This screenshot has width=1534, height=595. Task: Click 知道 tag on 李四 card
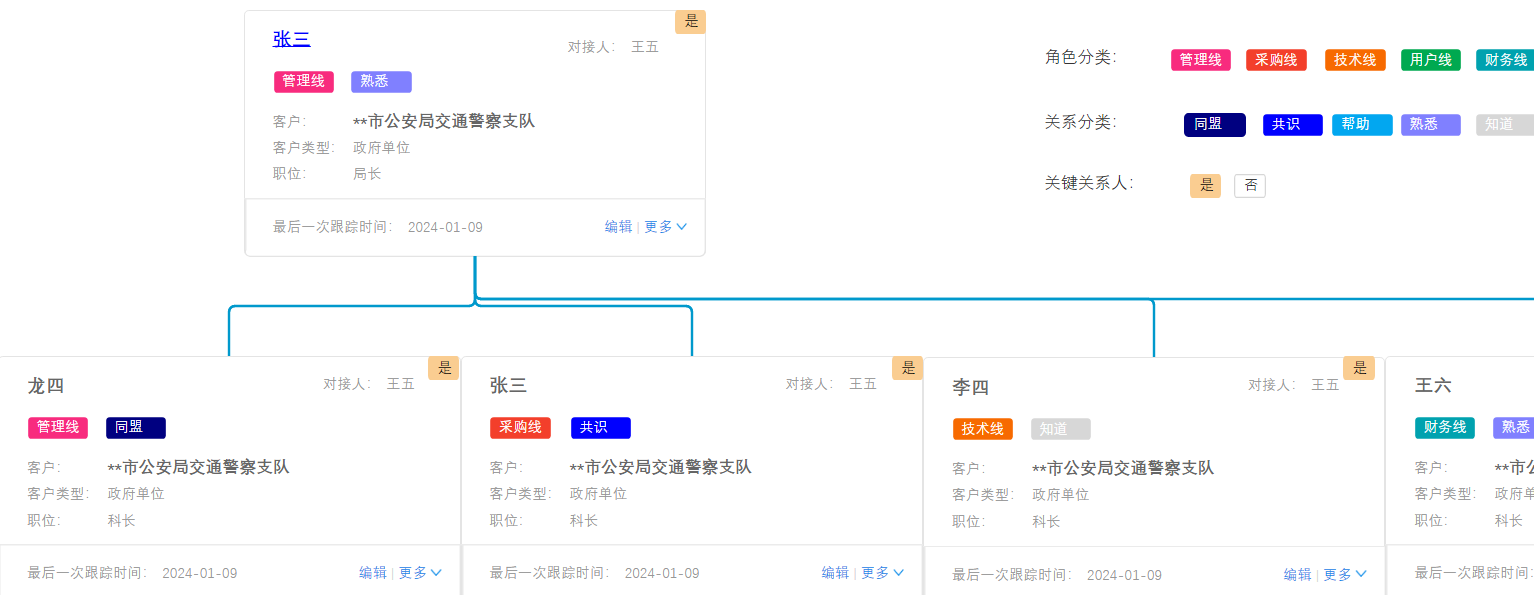point(1060,429)
